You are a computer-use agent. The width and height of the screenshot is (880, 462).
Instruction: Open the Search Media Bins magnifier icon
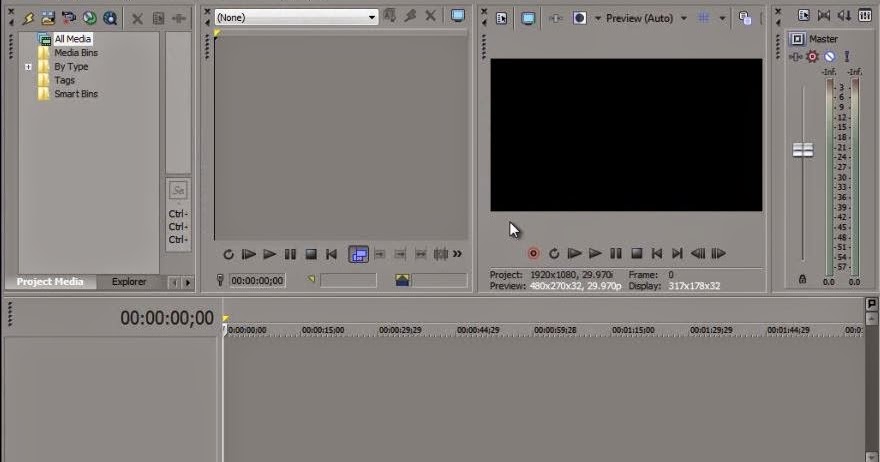[x=110, y=19]
